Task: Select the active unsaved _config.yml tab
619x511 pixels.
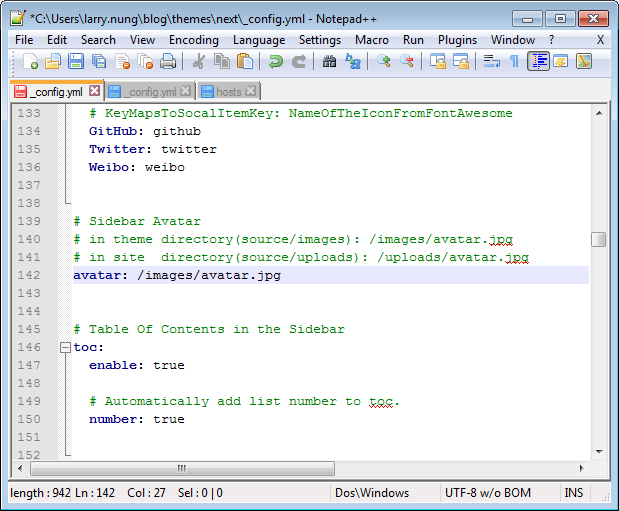Action: click(58, 92)
